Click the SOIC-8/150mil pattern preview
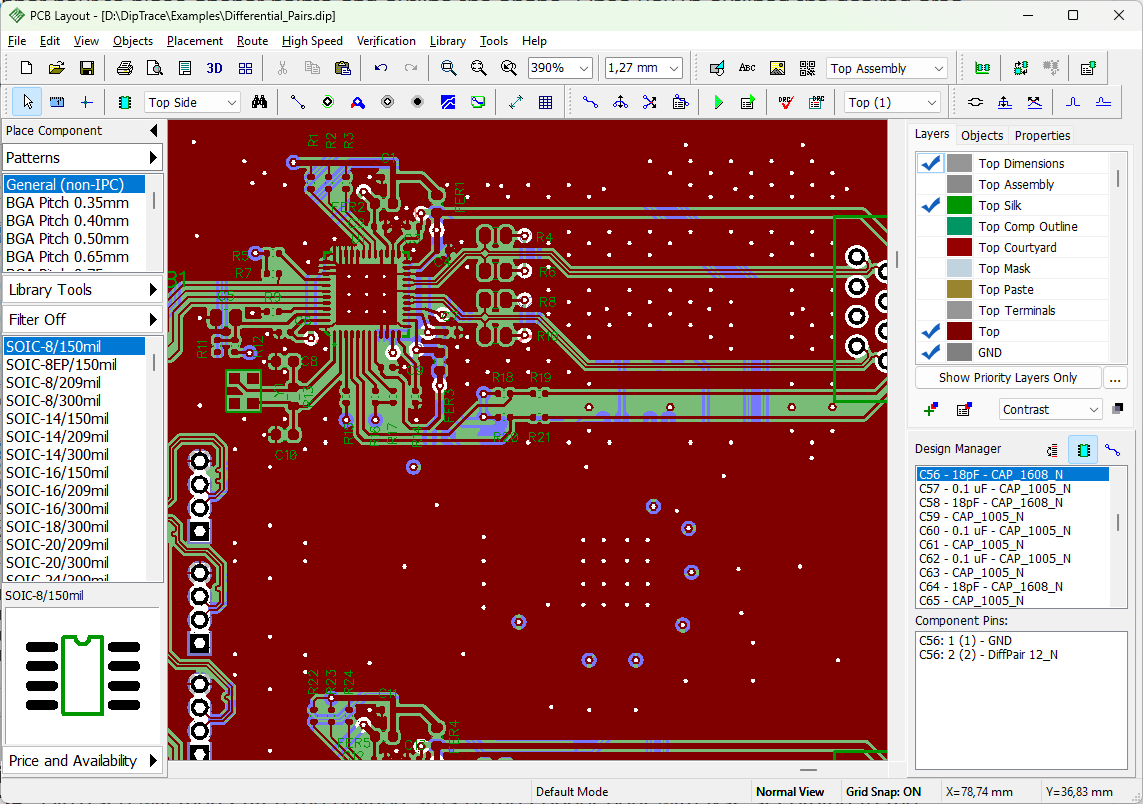 82,676
